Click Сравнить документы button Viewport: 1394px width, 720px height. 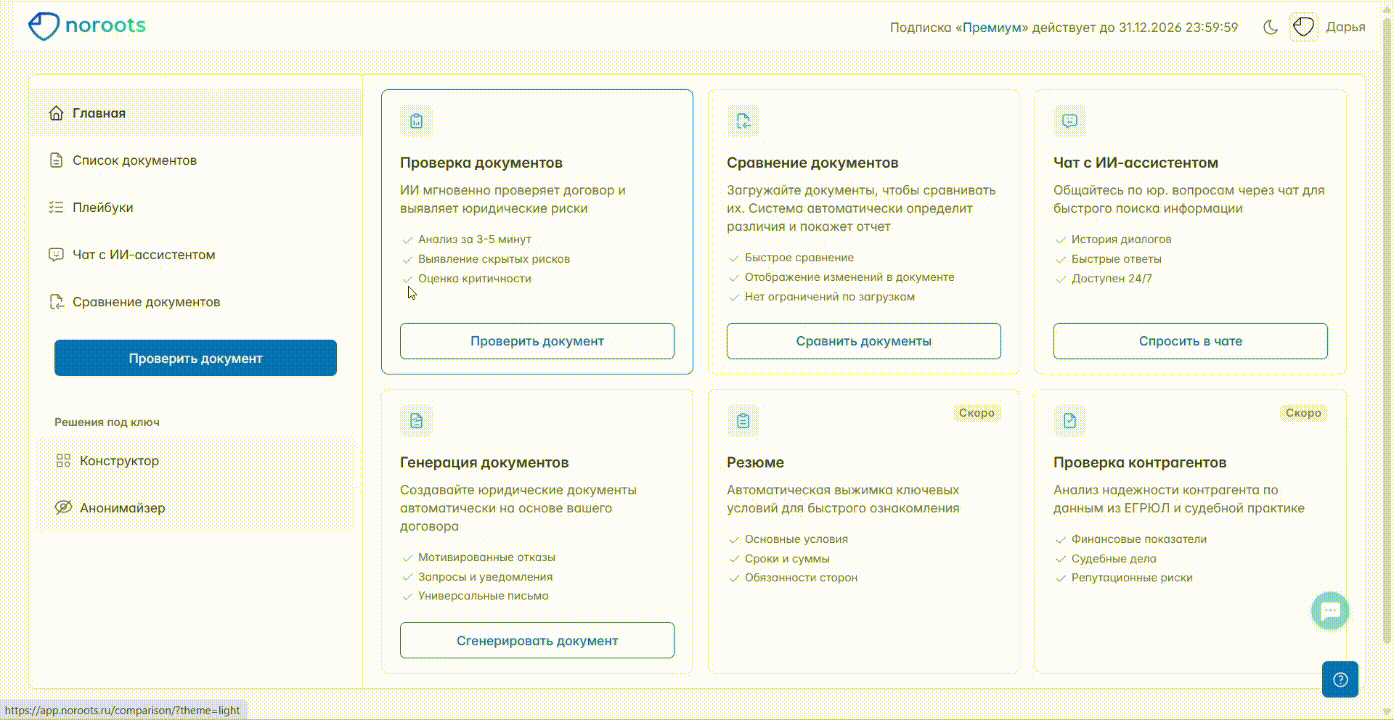pos(864,341)
